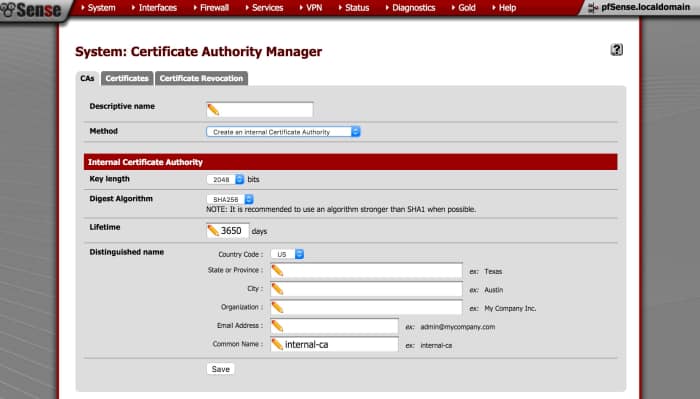Click the example text admin@mycompany.com
The height and width of the screenshot is (399, 700).
tap(458, 327)
